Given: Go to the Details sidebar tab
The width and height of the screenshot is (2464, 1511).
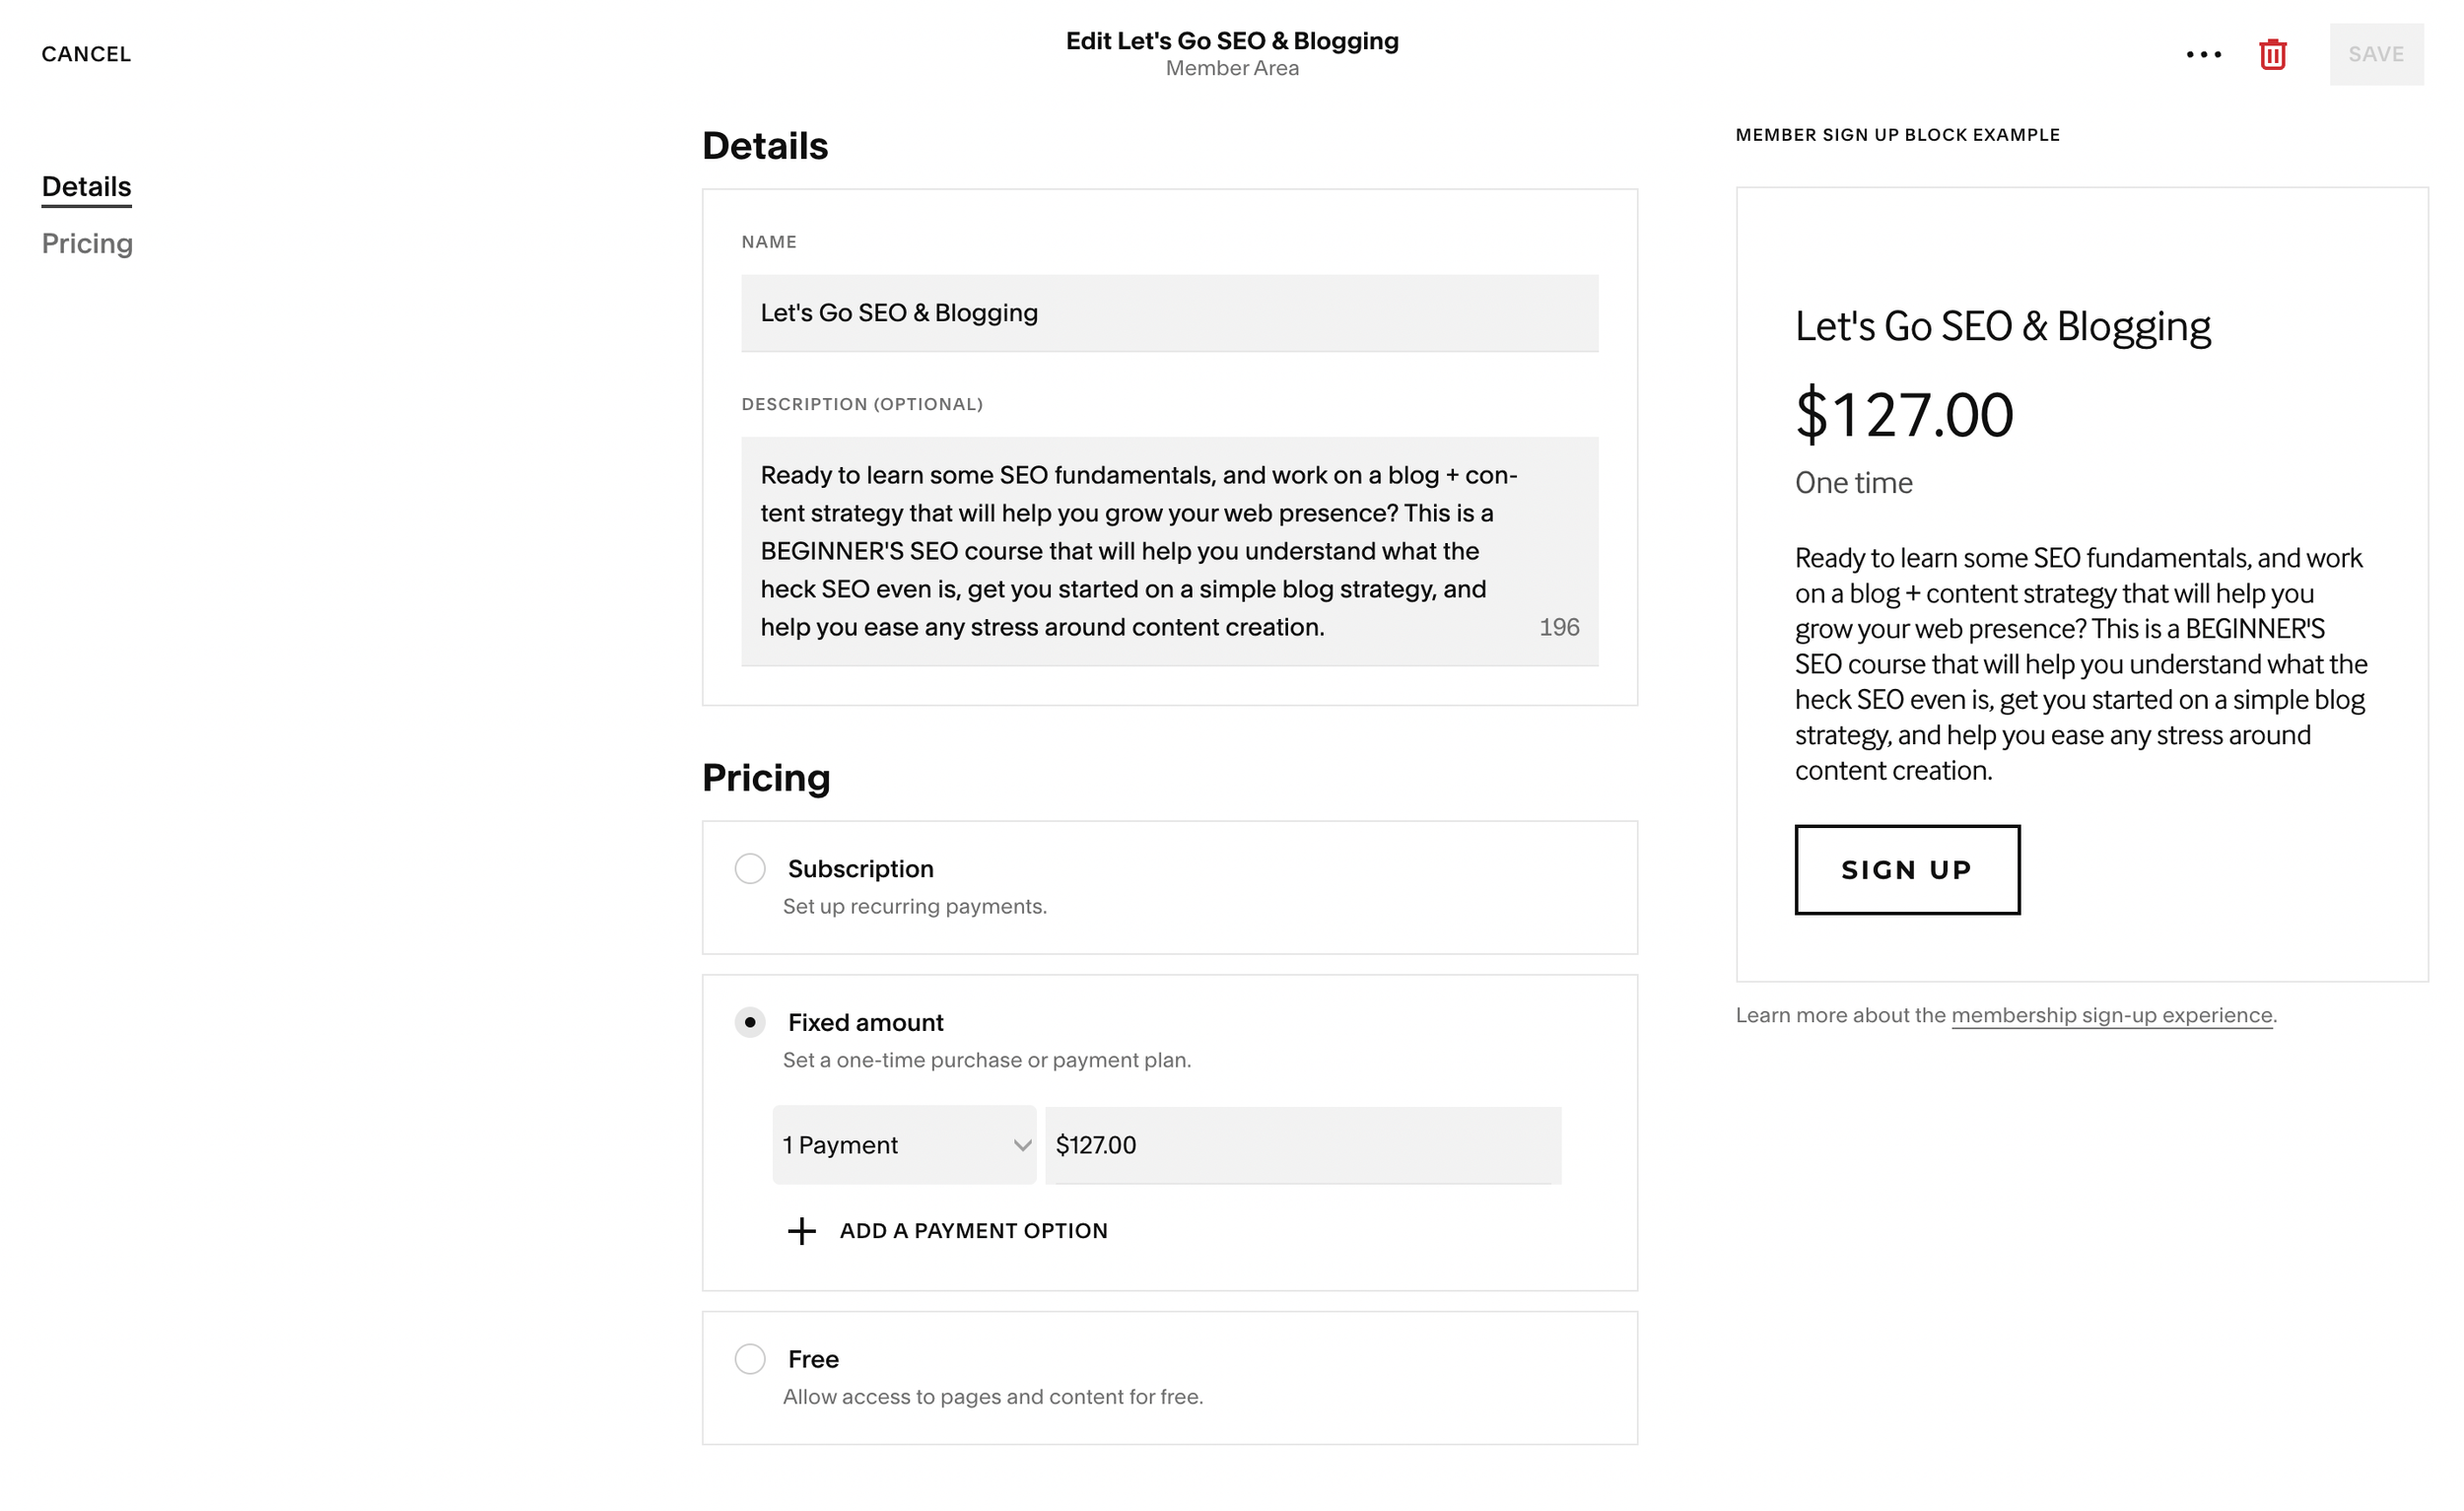Looking at the screenshot, I should coord(86,187).
